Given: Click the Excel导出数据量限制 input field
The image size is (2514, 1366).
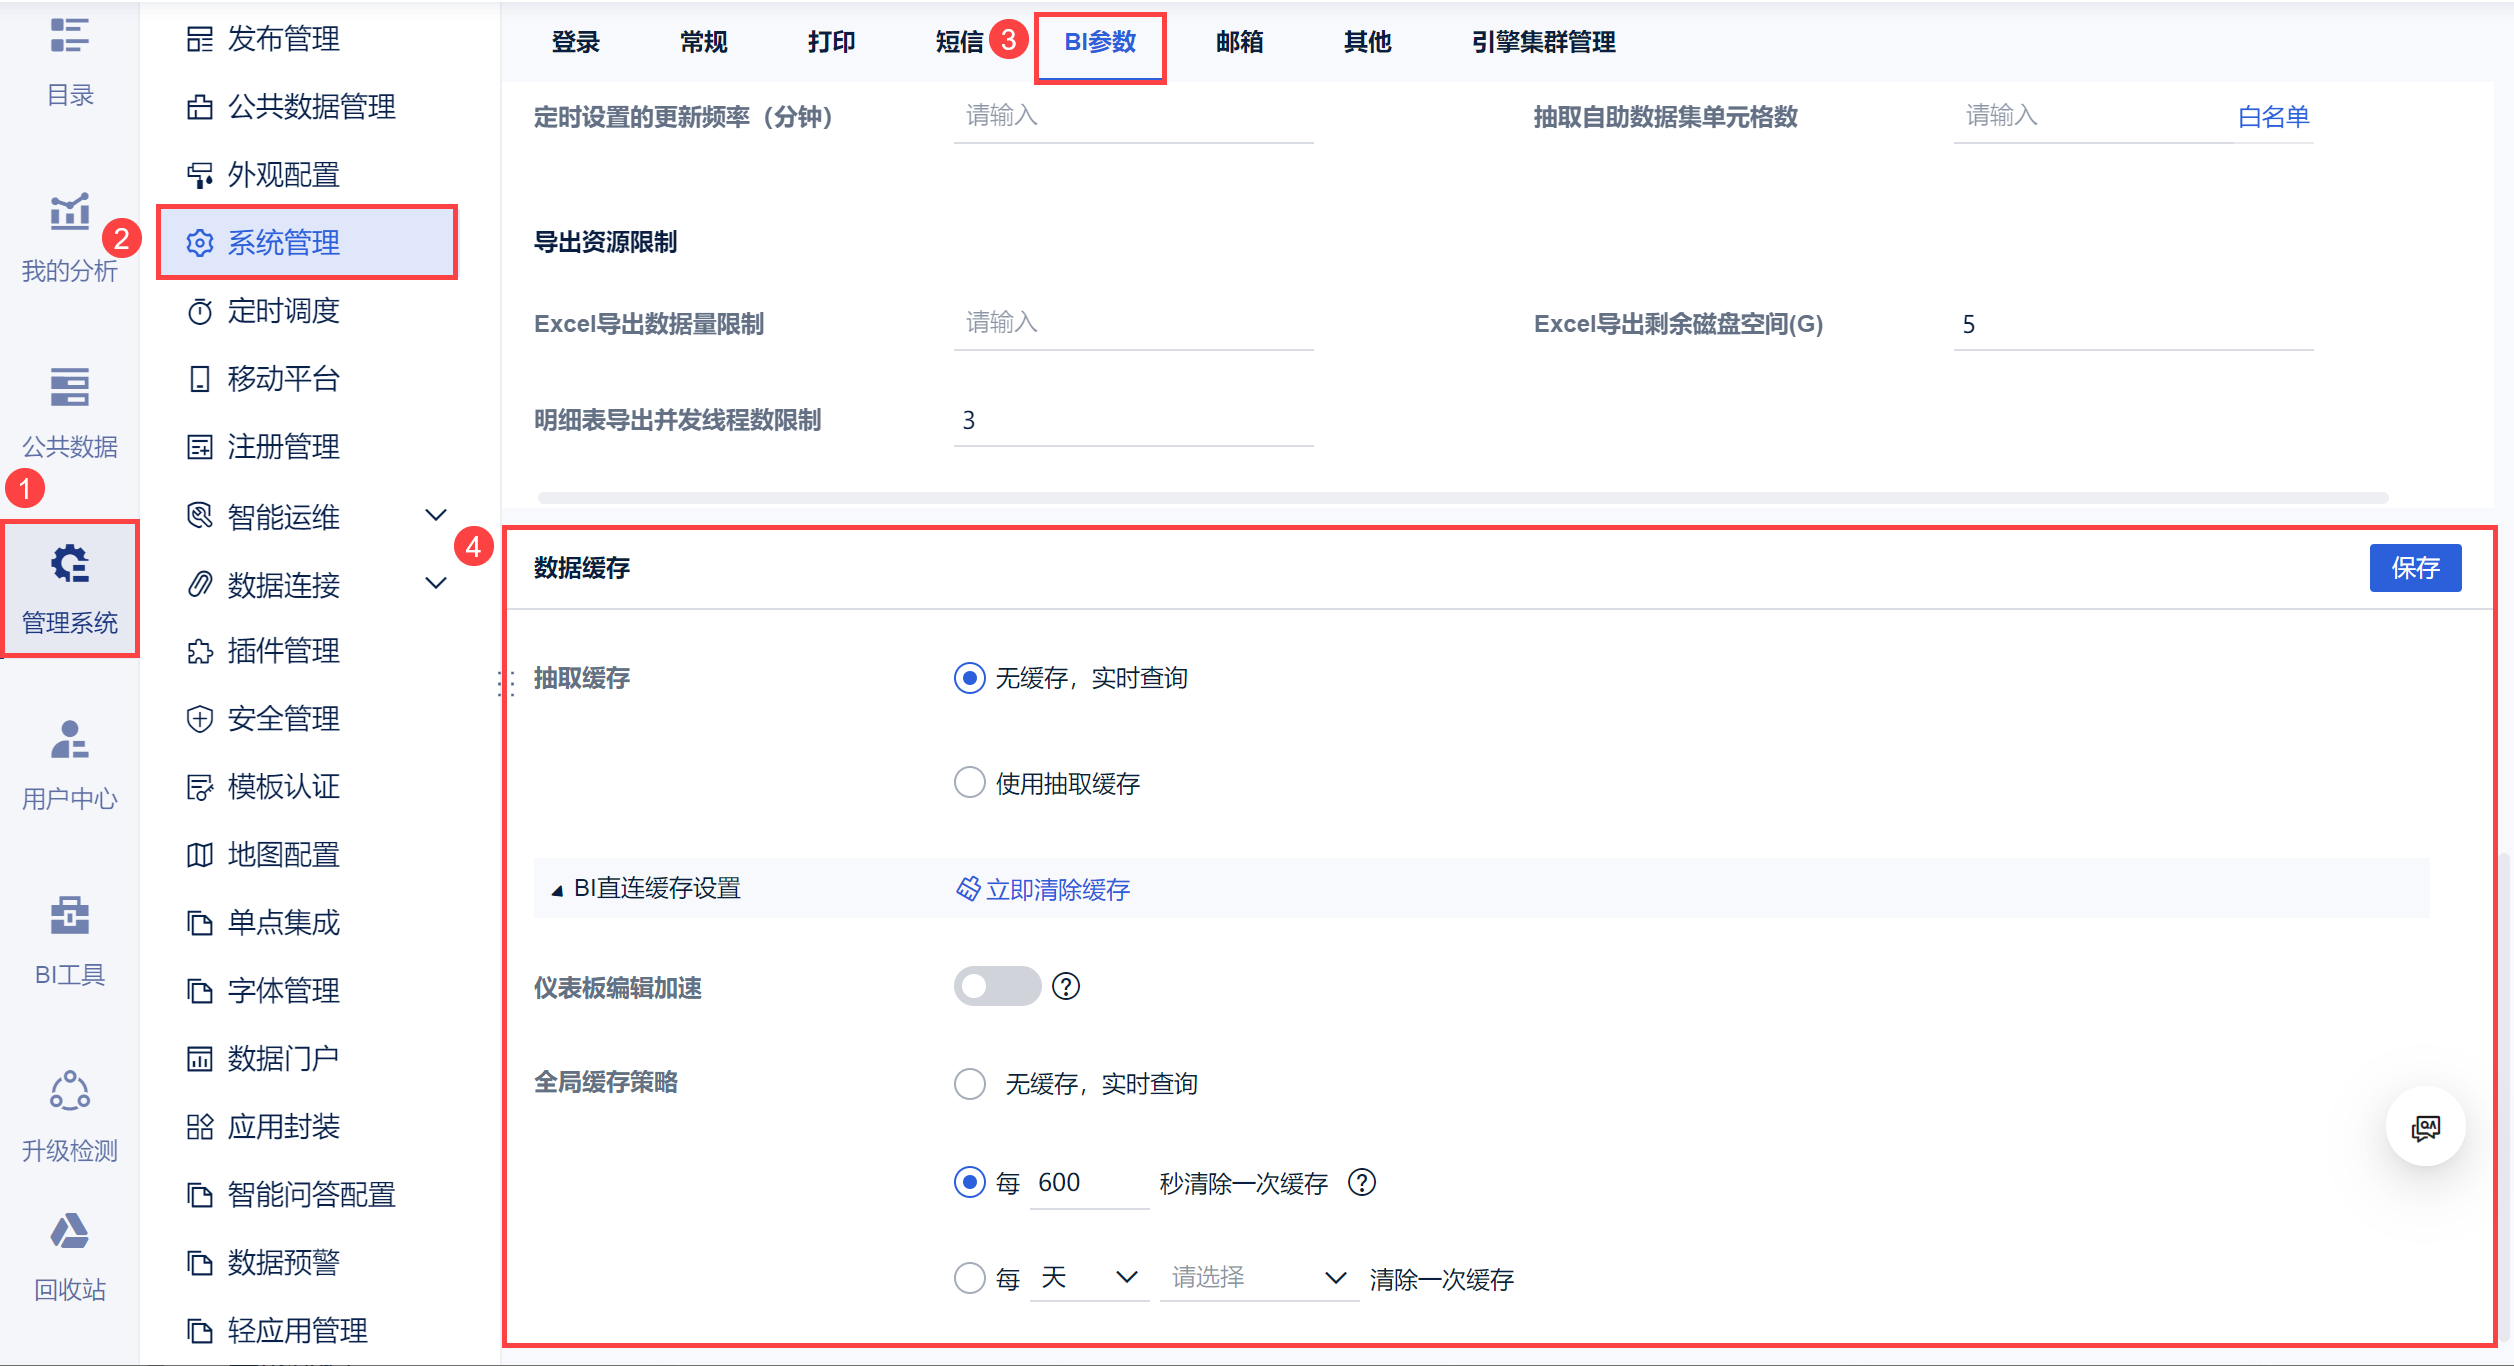Looking at the screenshot, I should [x=1132, y=323].
